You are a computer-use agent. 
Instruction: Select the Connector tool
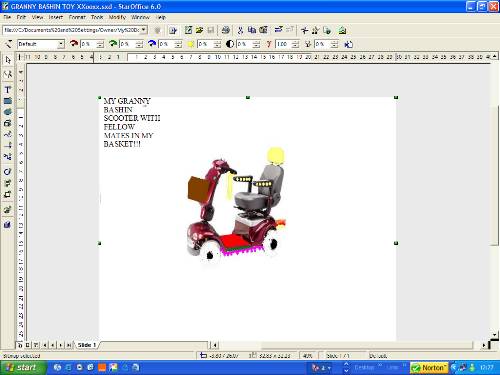[x=8, y=157]
